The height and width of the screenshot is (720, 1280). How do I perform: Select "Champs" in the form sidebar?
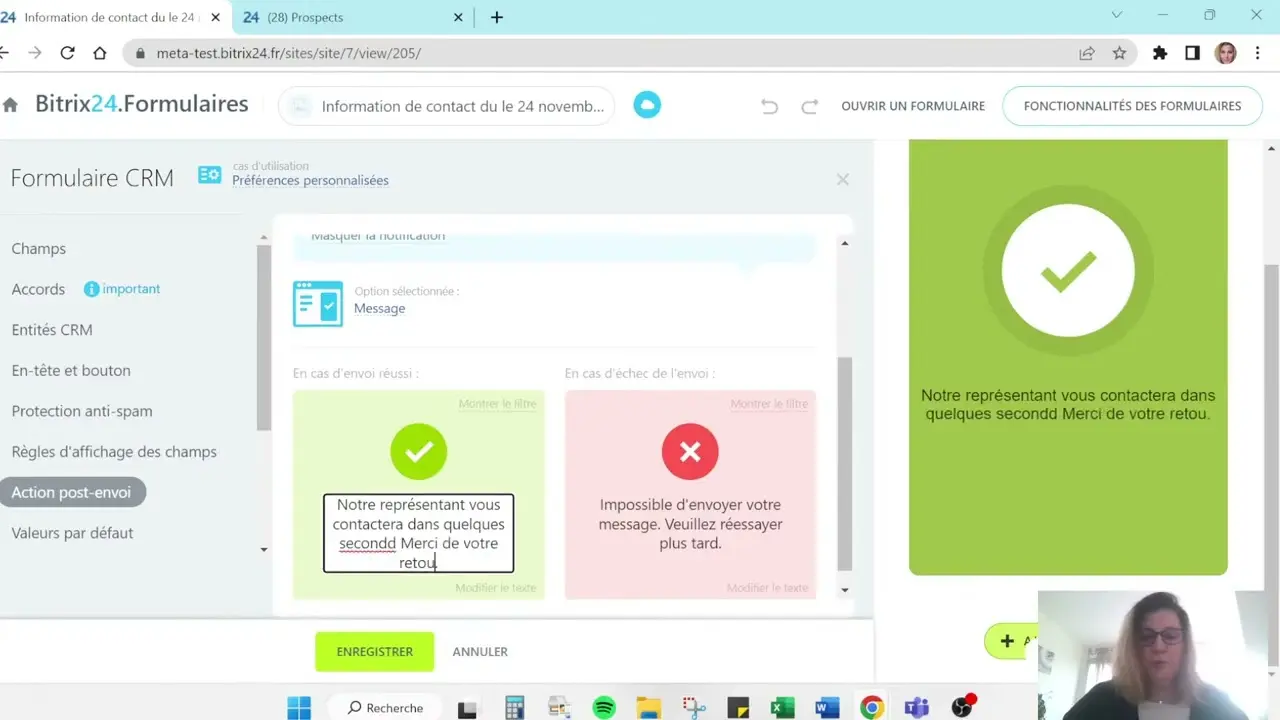[38, 248]
